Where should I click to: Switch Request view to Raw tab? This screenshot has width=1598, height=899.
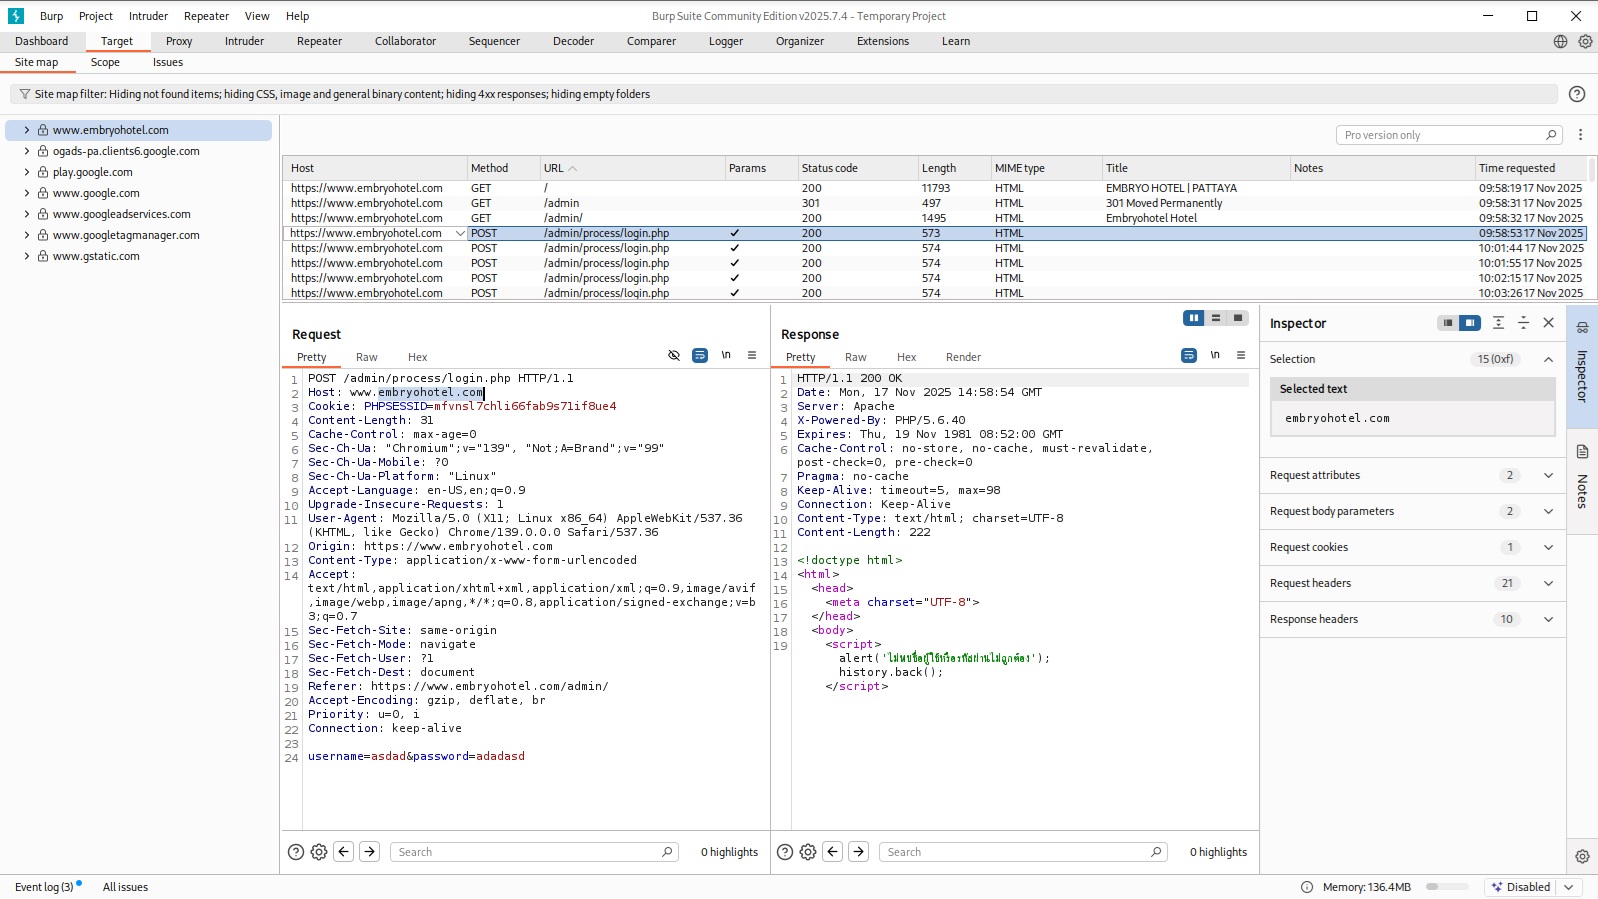tap(367, 357)
